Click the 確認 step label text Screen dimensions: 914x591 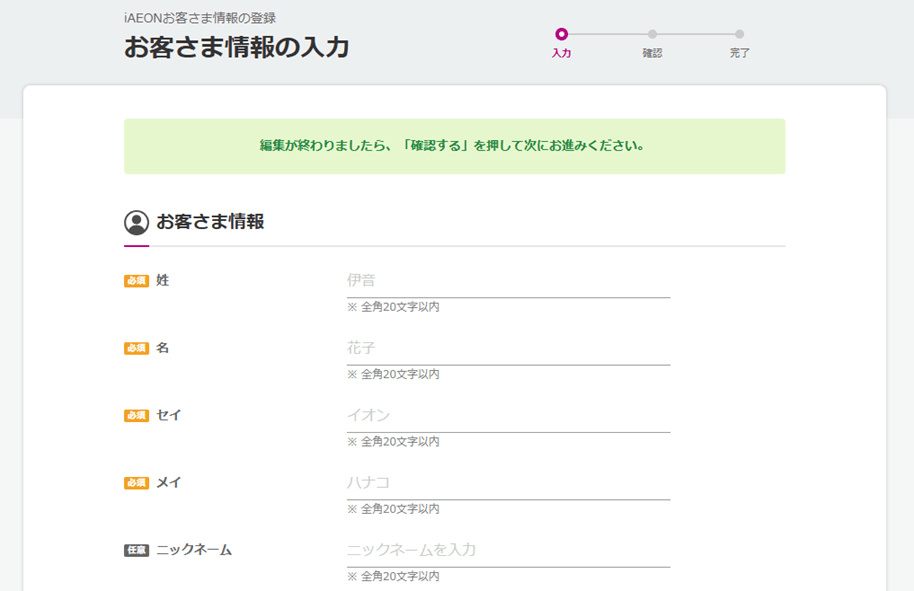click(x=652, y=53)
